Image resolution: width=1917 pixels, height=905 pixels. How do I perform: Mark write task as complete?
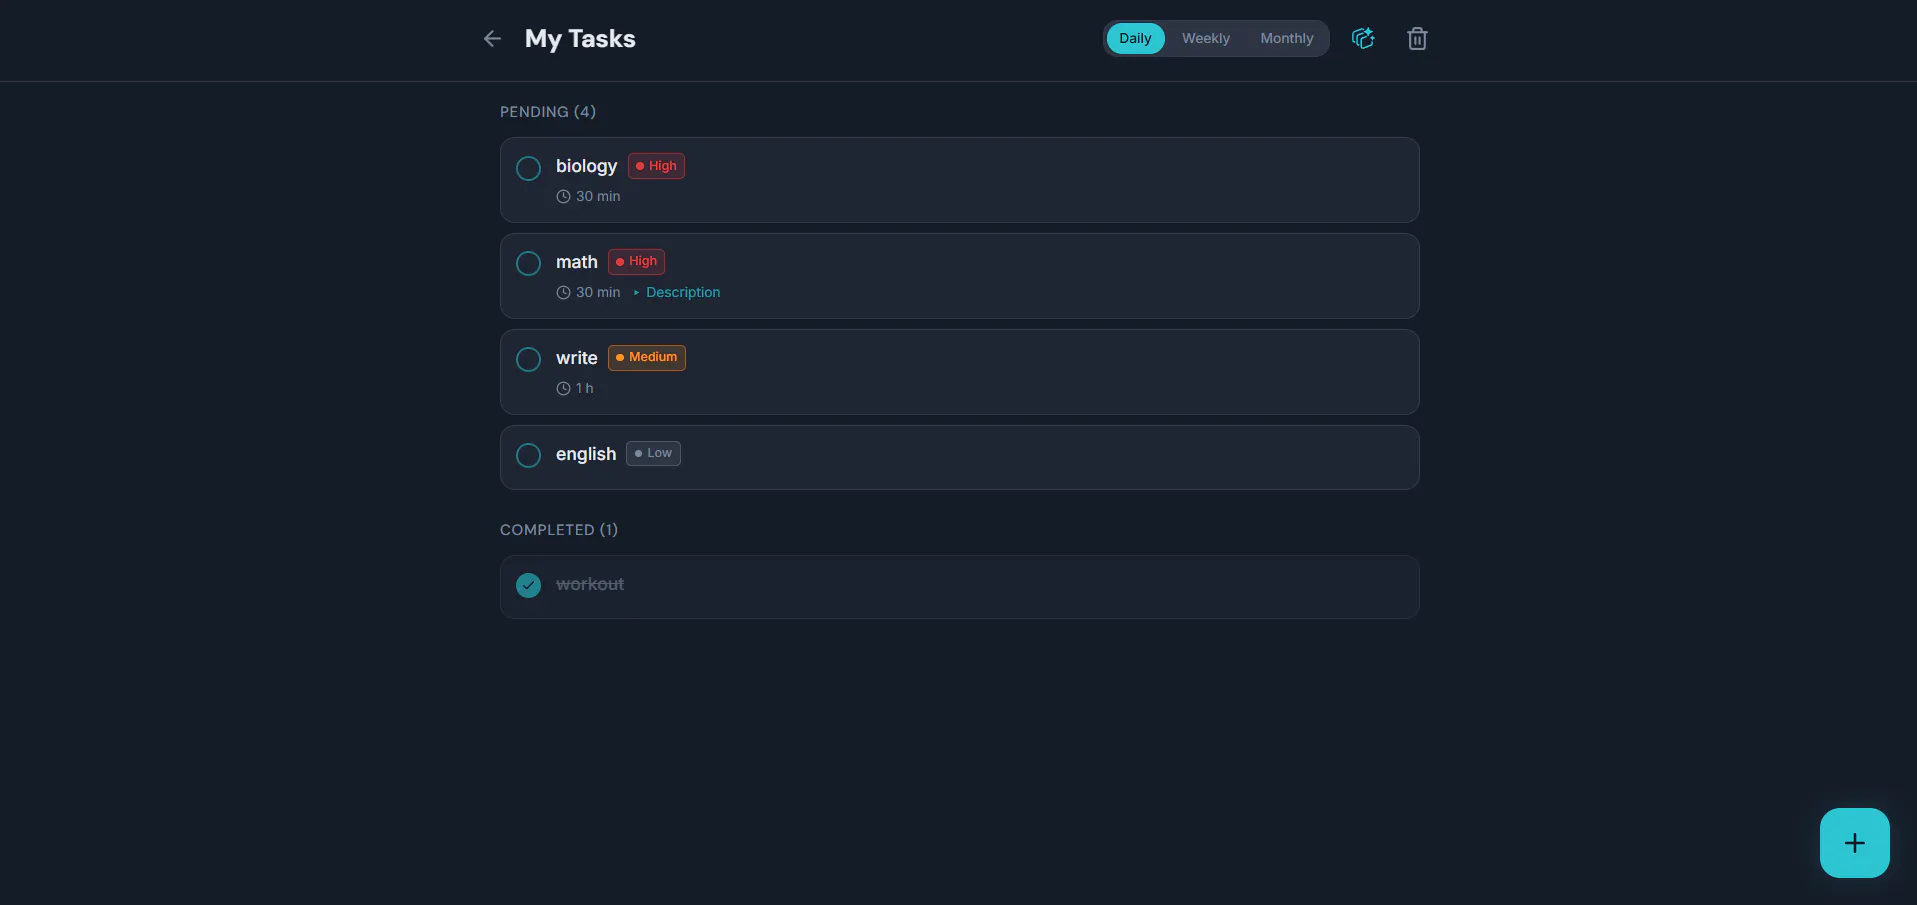pyautogui.click(x=528, y=360)
